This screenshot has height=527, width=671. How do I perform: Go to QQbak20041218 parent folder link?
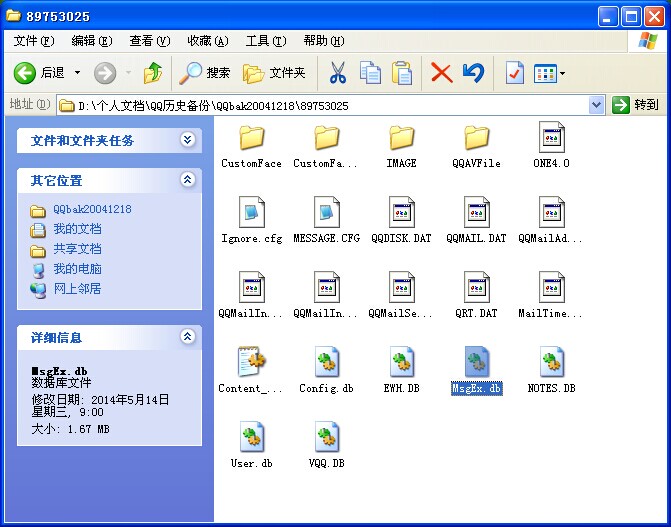[92, 209]
